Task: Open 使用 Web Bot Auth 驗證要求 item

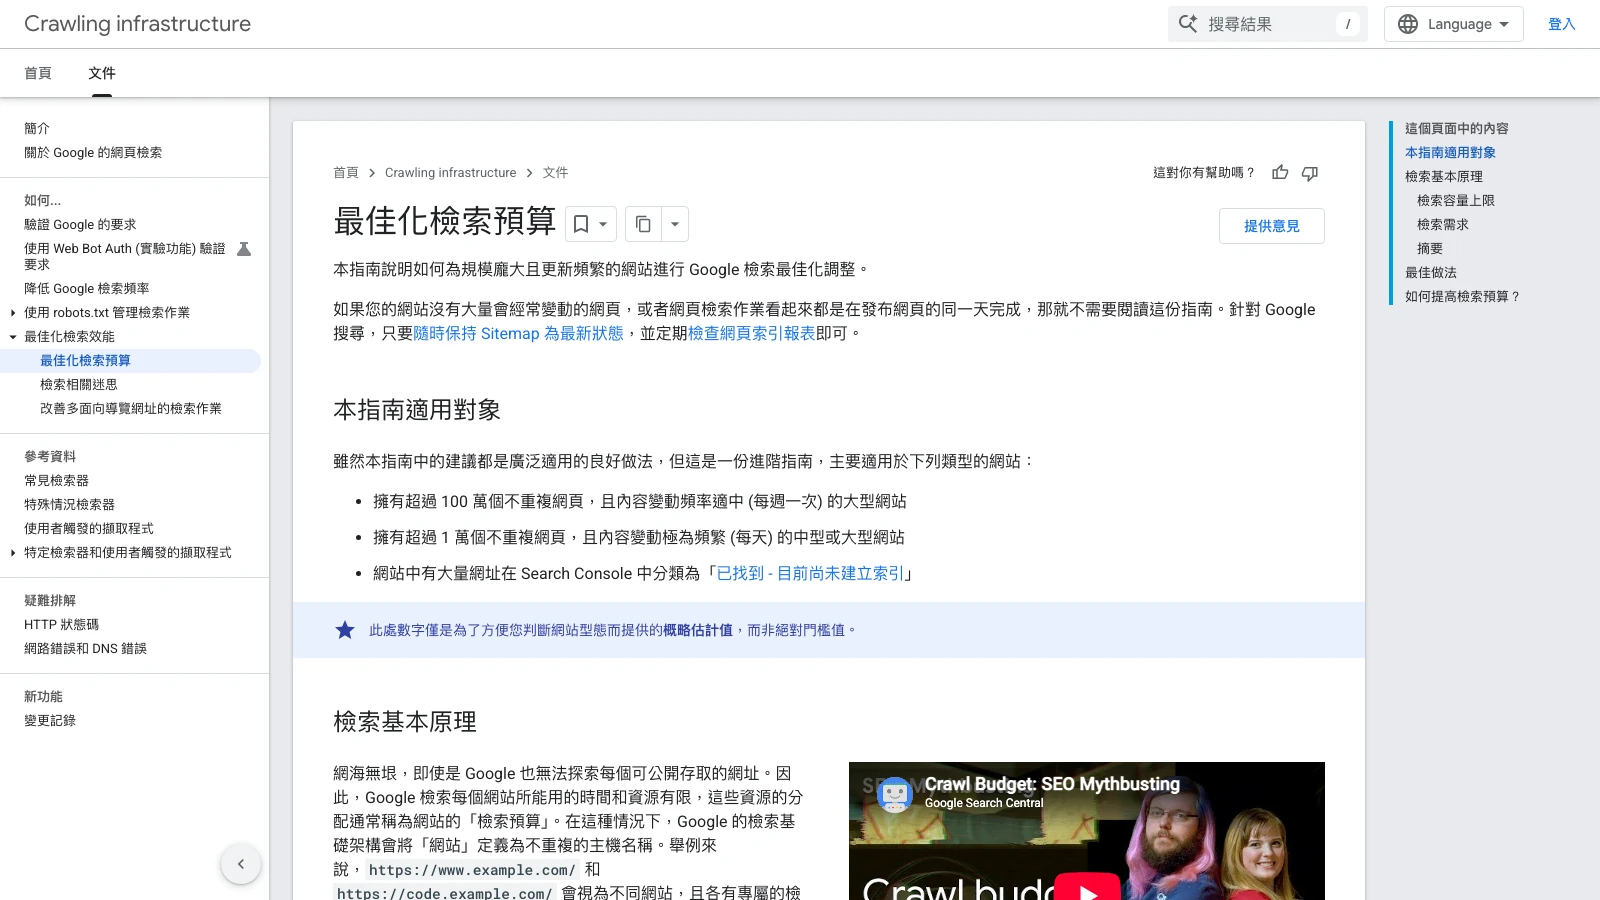Action: point(125,256)
